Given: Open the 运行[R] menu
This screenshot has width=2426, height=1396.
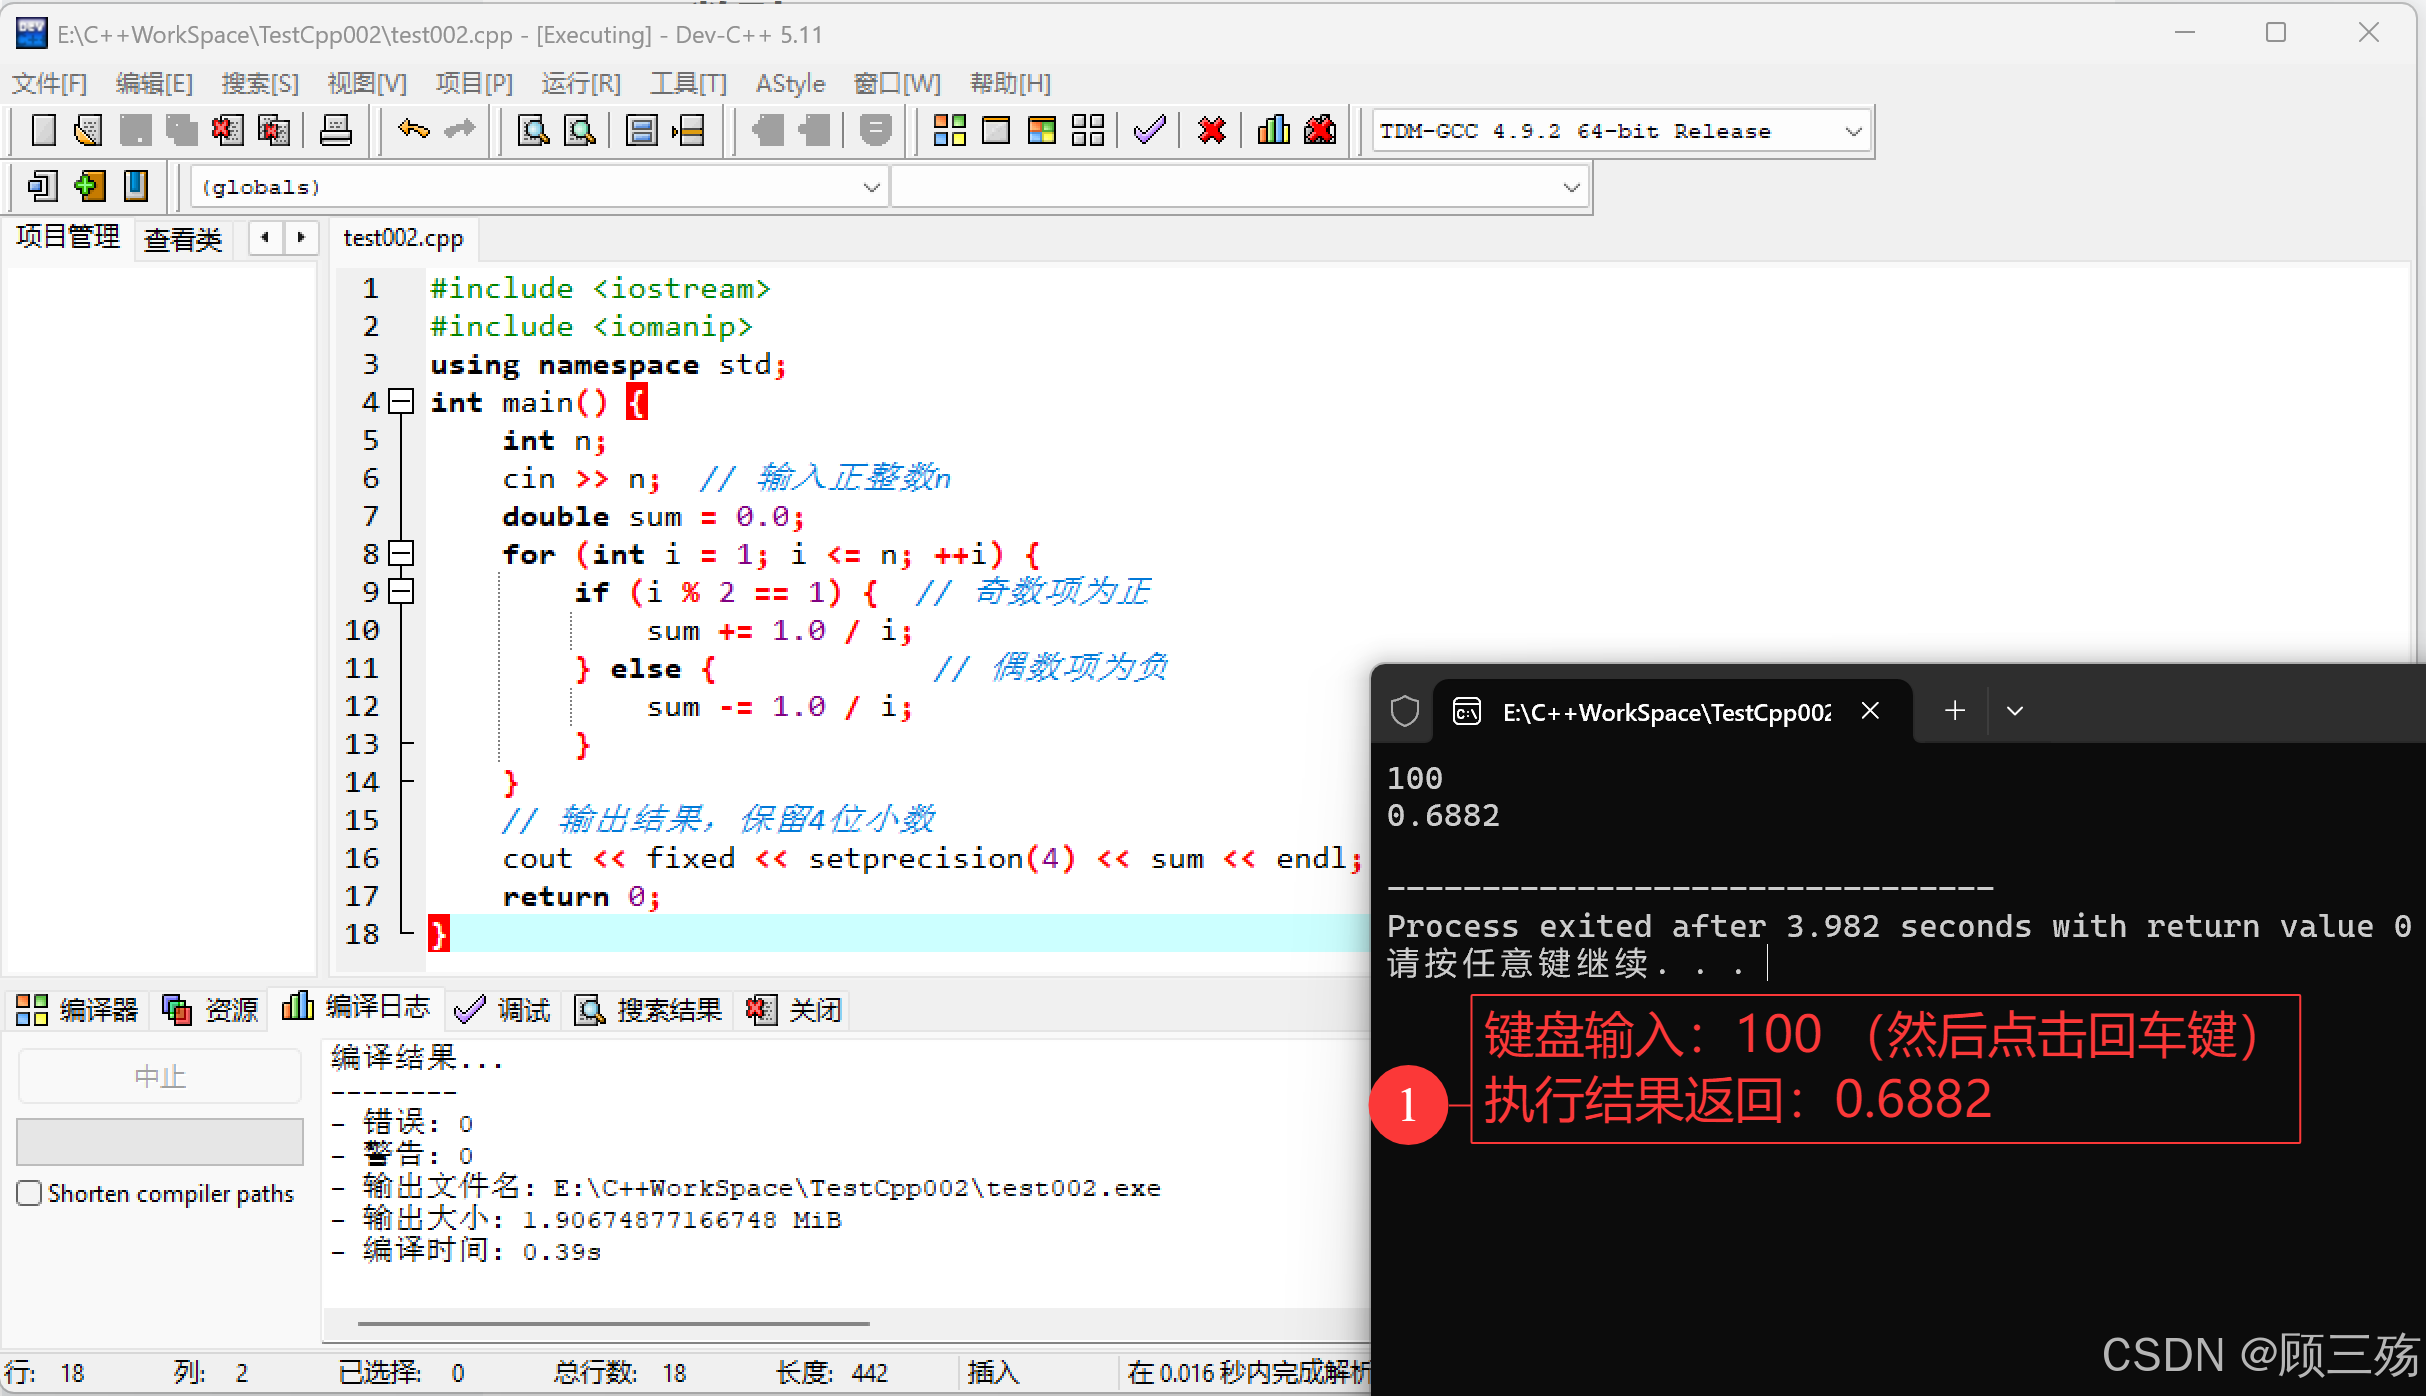Looking at the screenshot, I should [x=580, y=83].
